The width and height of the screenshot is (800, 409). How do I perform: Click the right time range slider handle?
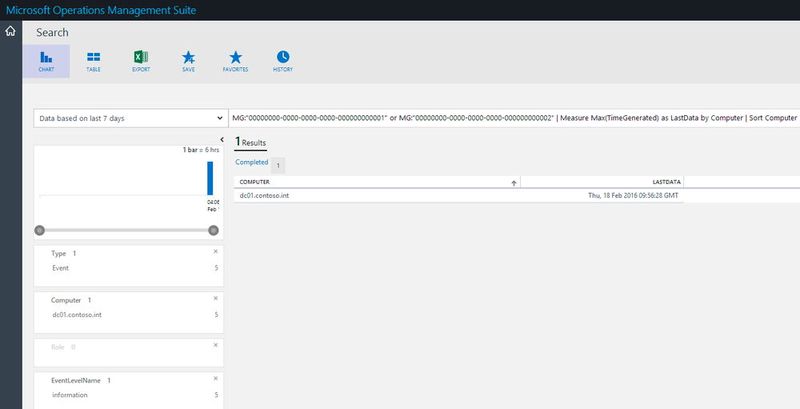pos(213,231)
